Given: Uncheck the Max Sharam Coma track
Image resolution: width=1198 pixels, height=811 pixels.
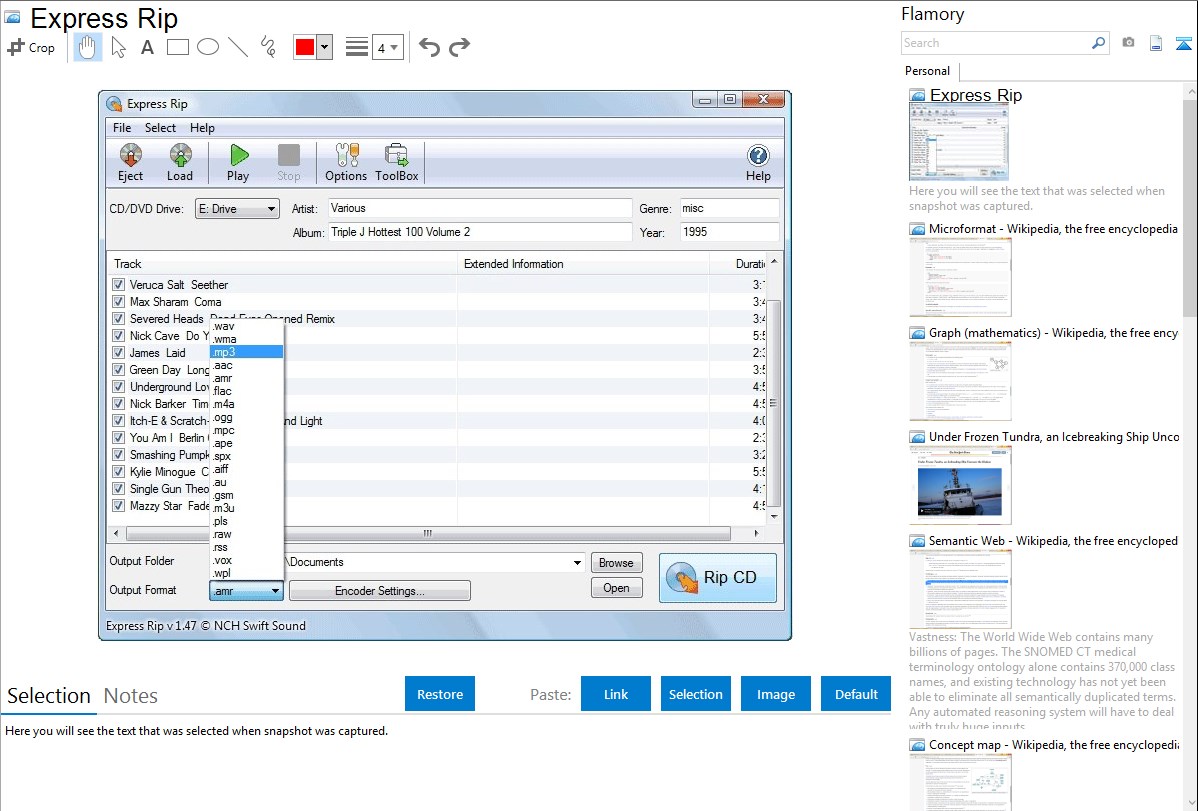Looking at the screenshot, I should pos(118,302).
